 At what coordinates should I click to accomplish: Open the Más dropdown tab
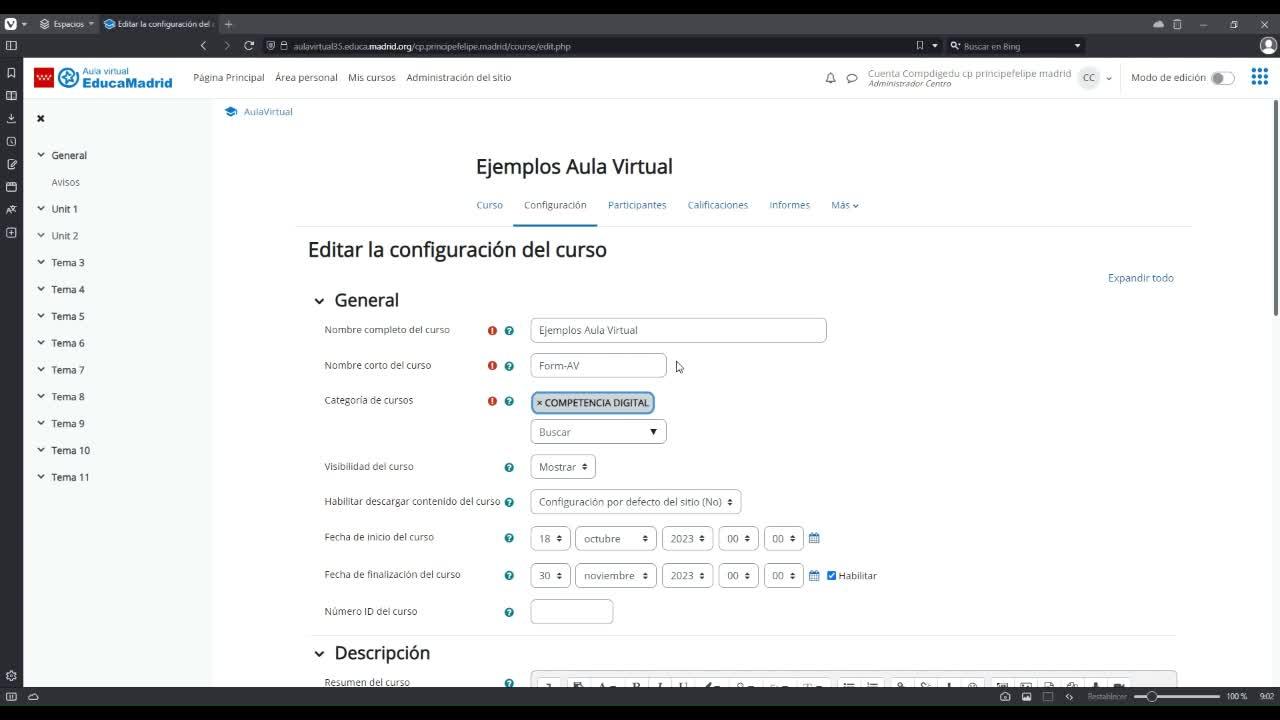(845, 205)
